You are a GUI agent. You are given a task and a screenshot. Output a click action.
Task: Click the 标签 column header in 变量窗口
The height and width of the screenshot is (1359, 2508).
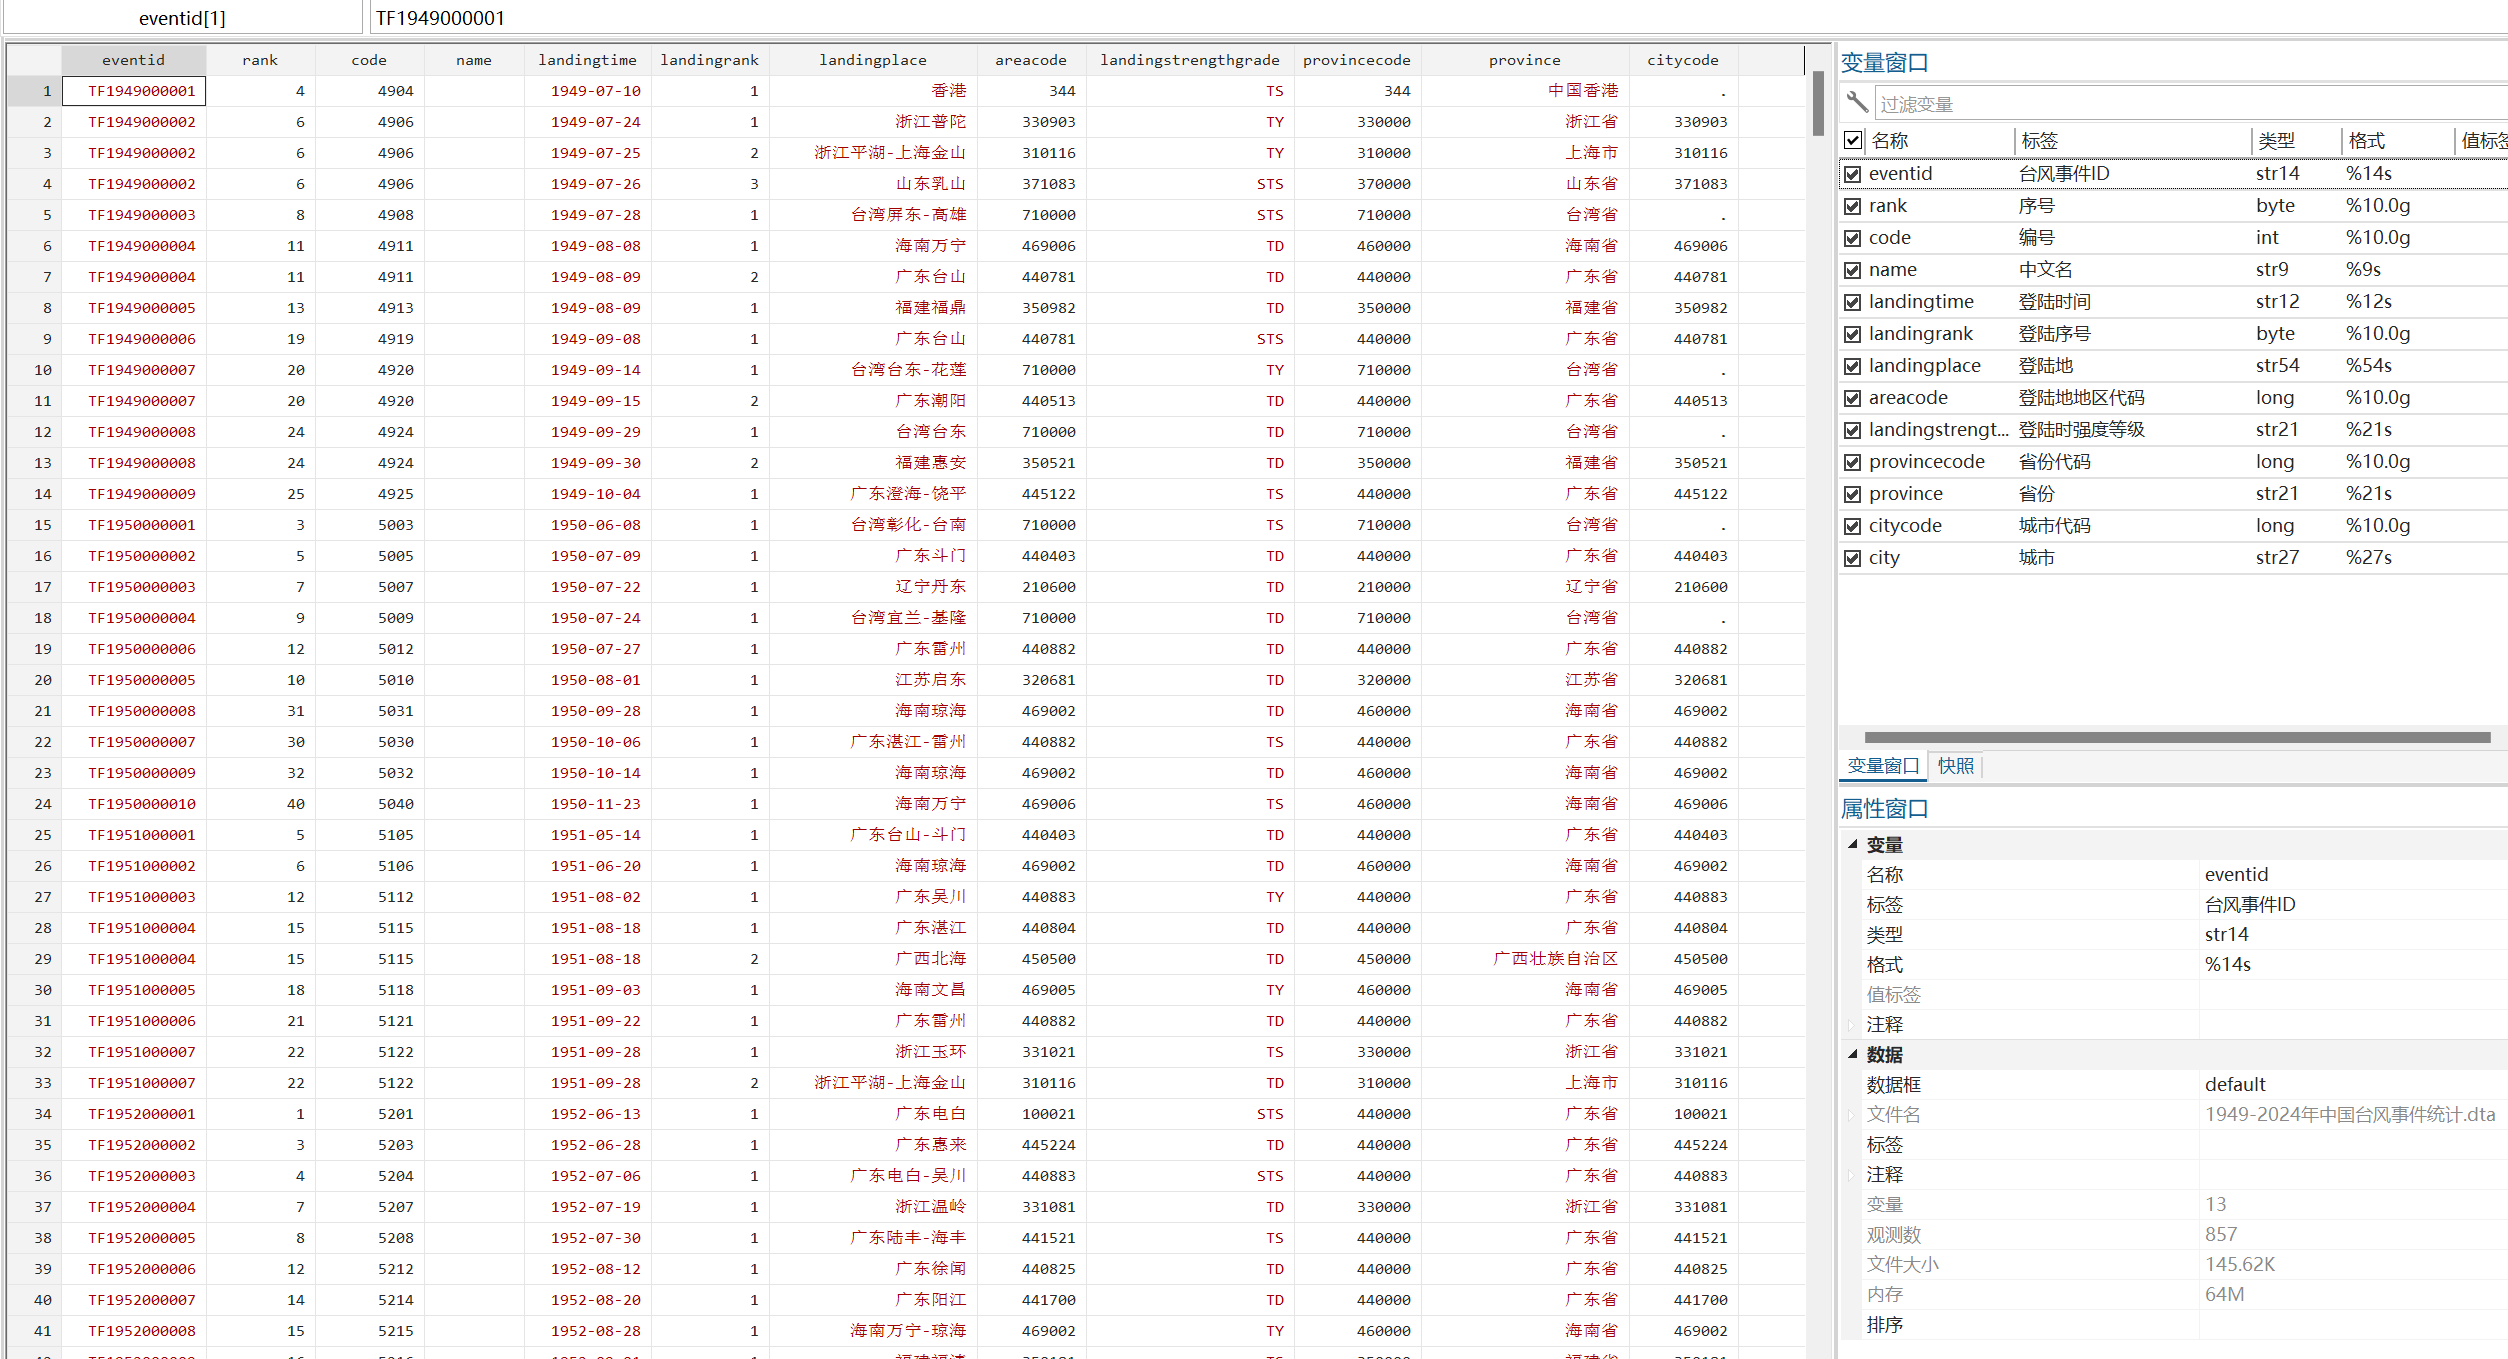click(2040, 141)
